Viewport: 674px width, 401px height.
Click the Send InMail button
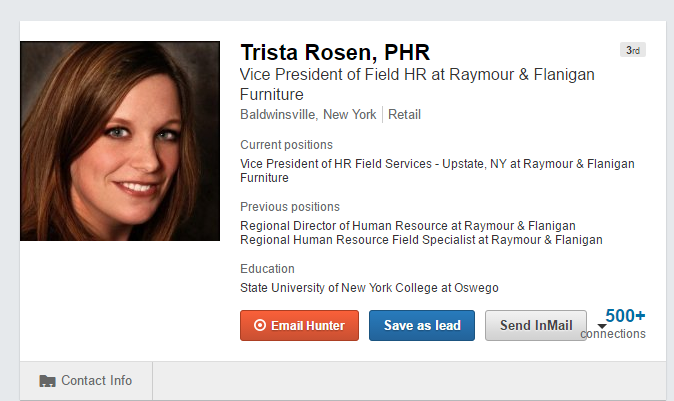(x=536, y=325)
